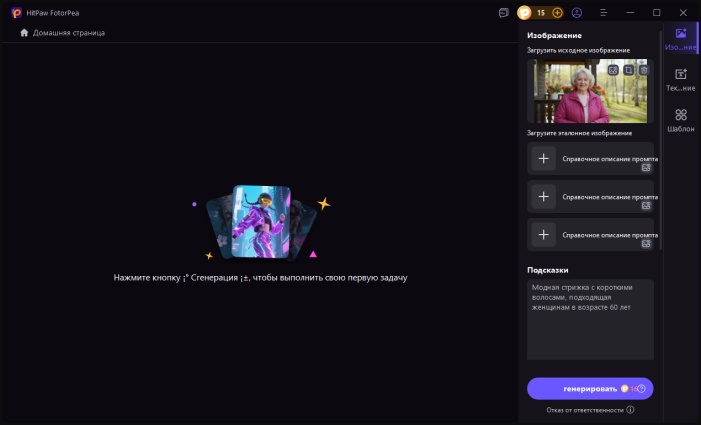
Task: Replace the source image via picture icon
Action: click(612, 70)
